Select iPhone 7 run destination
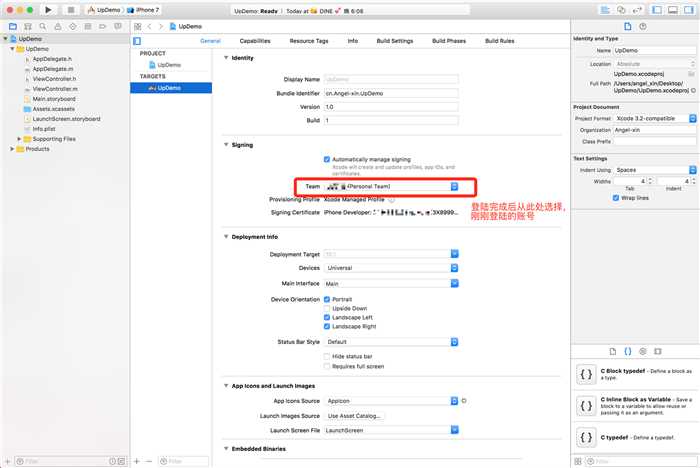Viewport: 700px width, 468px height. (x=144, y=10)
